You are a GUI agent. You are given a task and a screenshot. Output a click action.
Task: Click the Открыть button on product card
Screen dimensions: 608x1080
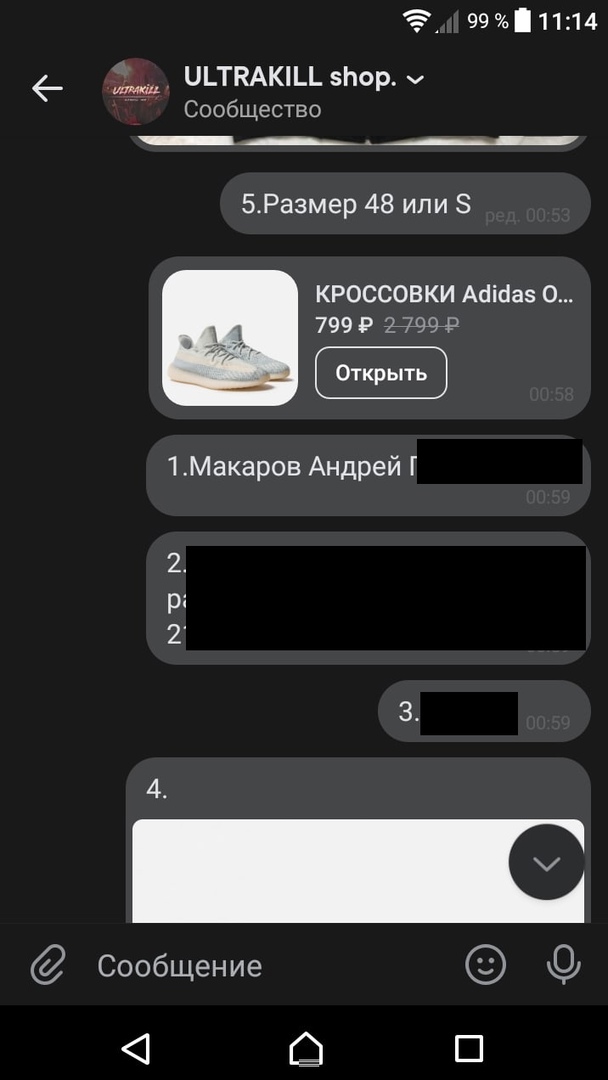(x=381, y=373)
